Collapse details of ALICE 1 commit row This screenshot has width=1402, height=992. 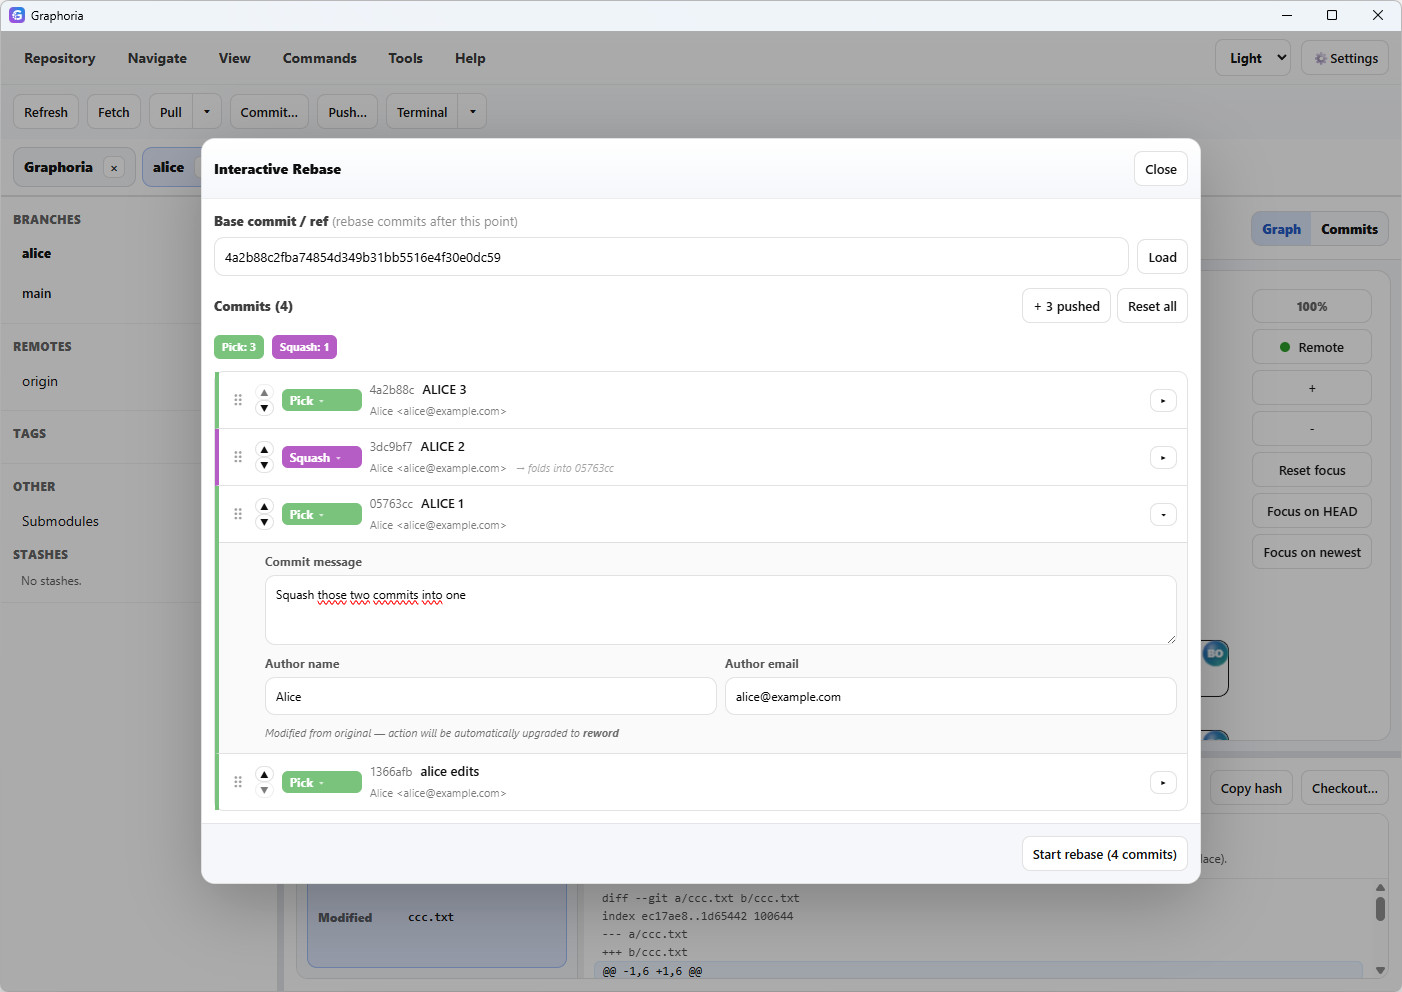tap(1162, 515)
